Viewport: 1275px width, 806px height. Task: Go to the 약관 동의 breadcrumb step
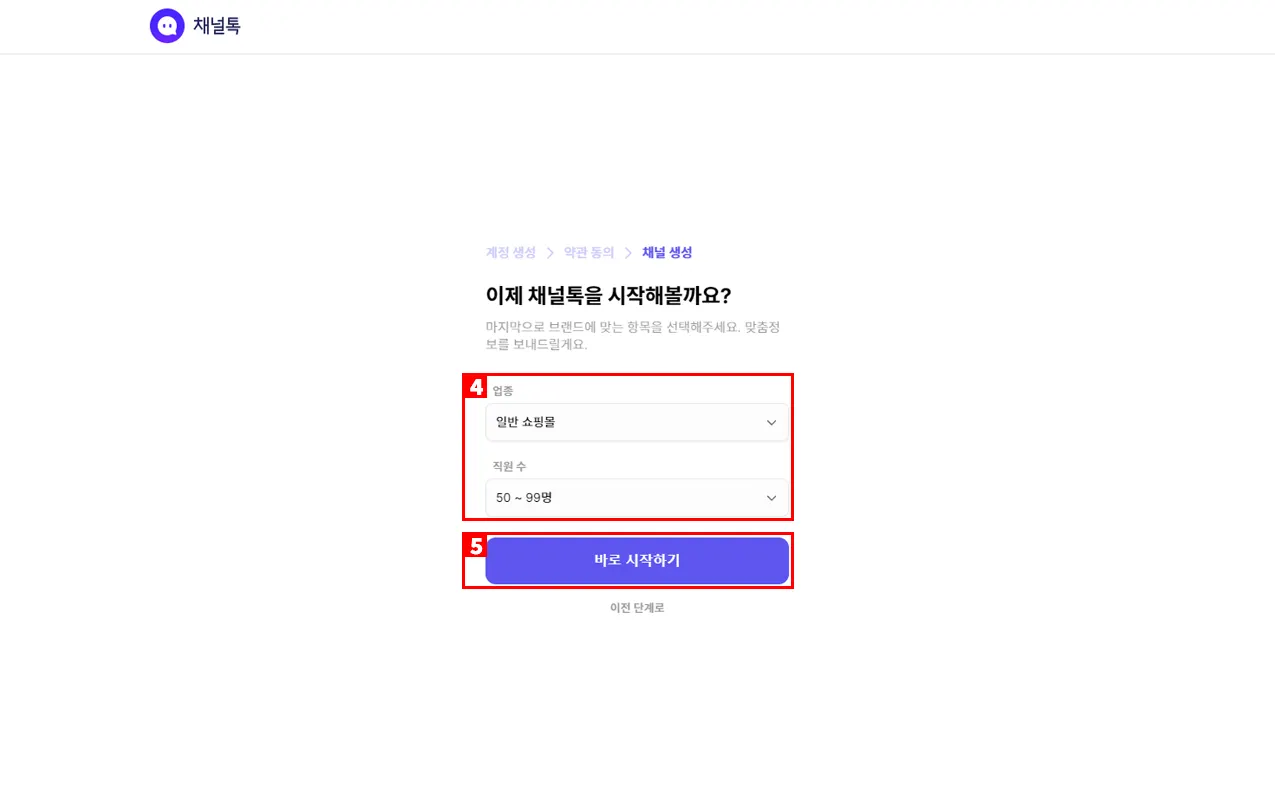pos(589,253)
